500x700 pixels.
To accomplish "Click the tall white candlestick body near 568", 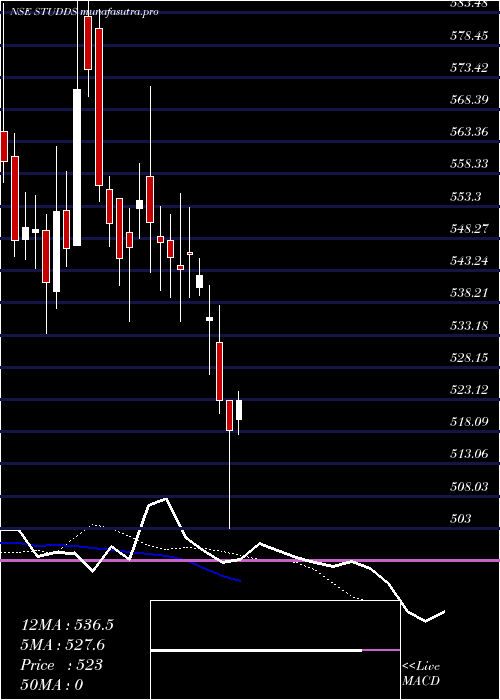I will 77,167.
